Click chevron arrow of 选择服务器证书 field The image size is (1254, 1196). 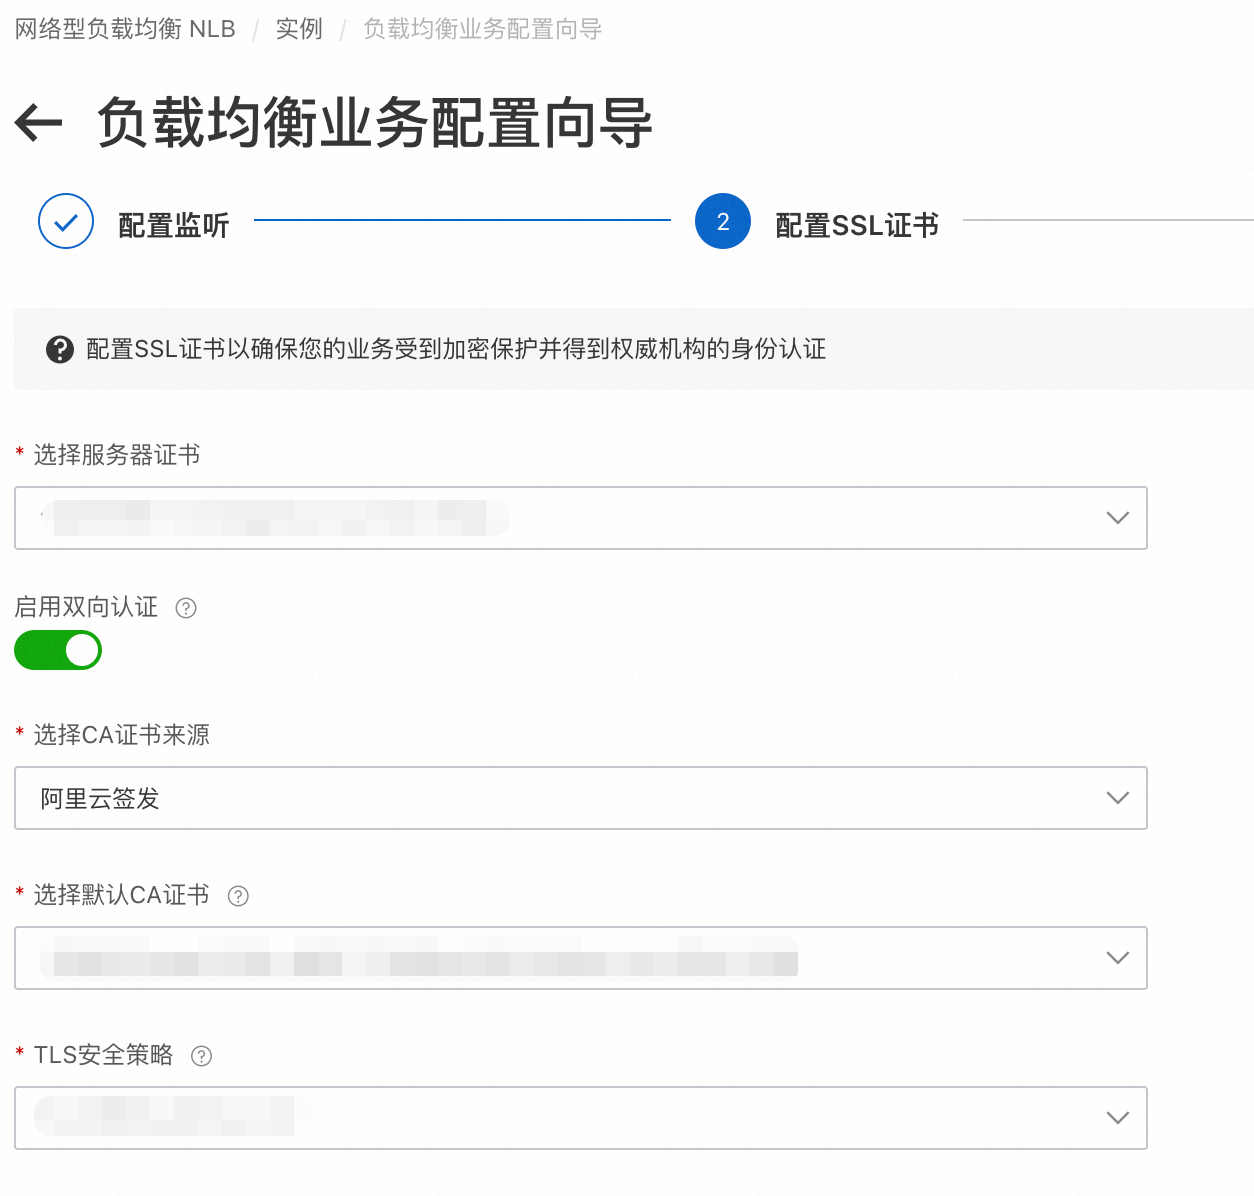point(1118,518)
